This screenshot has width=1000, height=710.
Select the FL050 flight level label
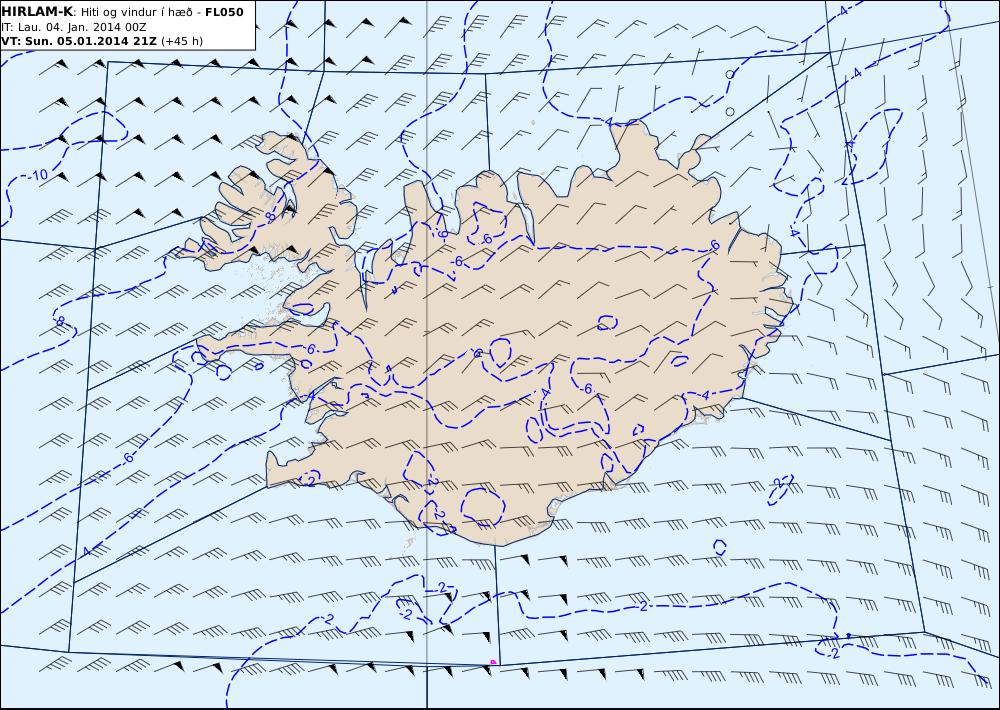coord(224,12)
